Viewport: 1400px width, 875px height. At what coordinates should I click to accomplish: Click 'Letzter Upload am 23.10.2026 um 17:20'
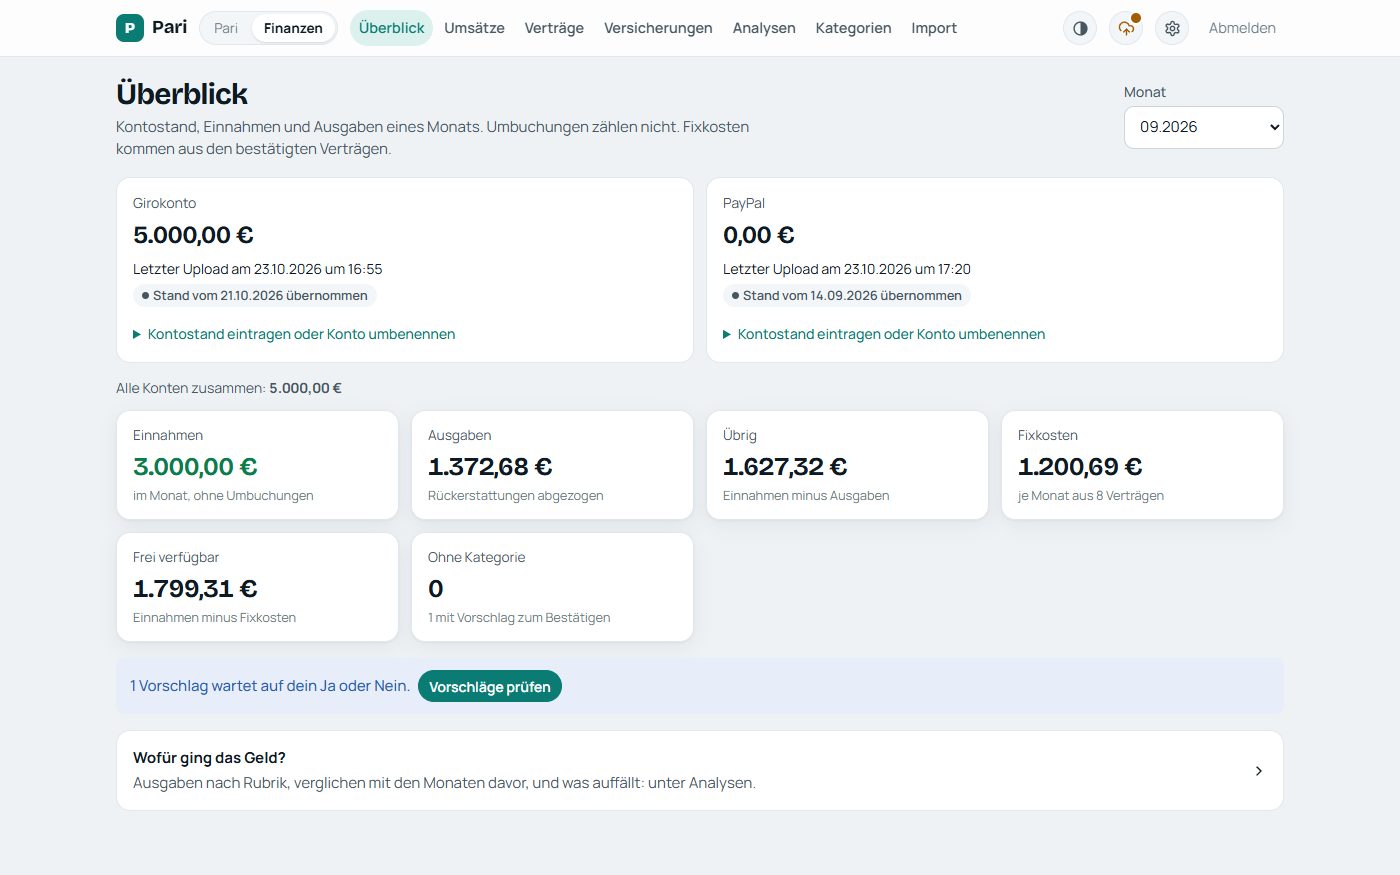coord(847,269)
